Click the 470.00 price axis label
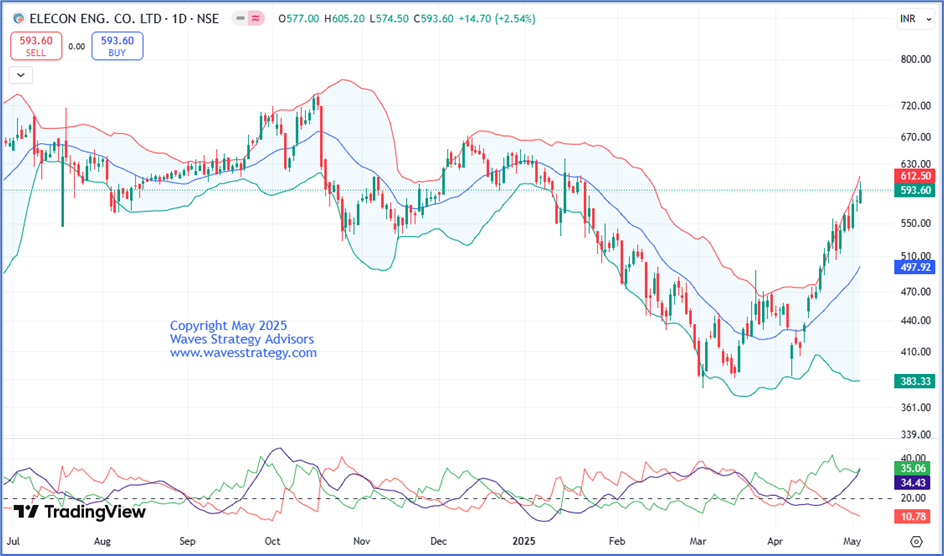Screen dimensions: 944x556 (x=916, y=292)
